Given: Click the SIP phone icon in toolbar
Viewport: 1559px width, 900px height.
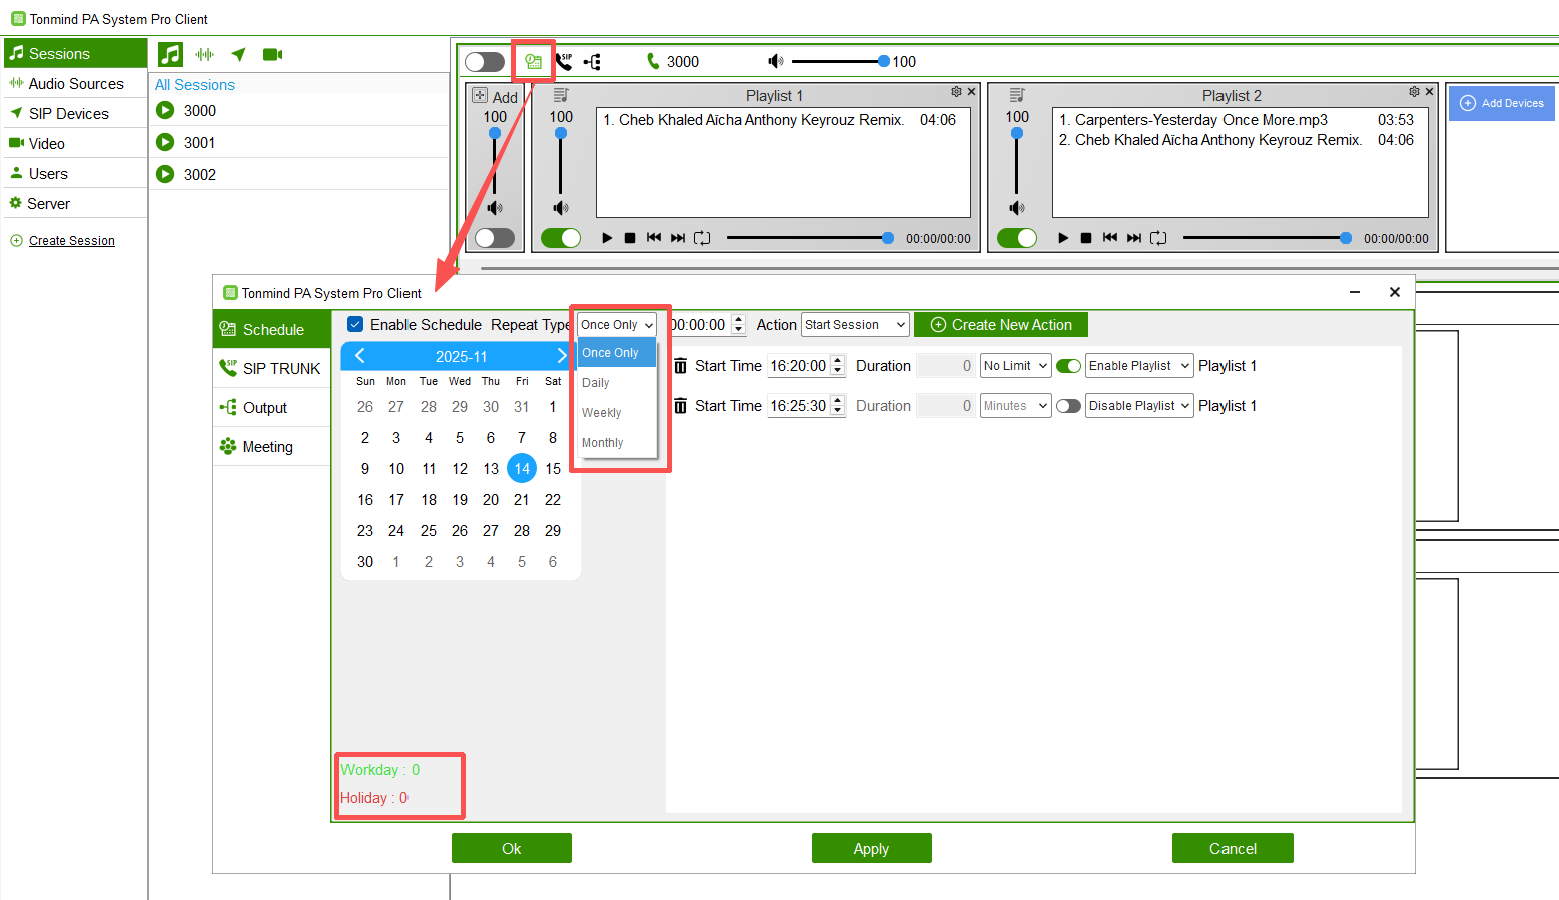Looking at the screenshot, I should (x=564, y=62).
